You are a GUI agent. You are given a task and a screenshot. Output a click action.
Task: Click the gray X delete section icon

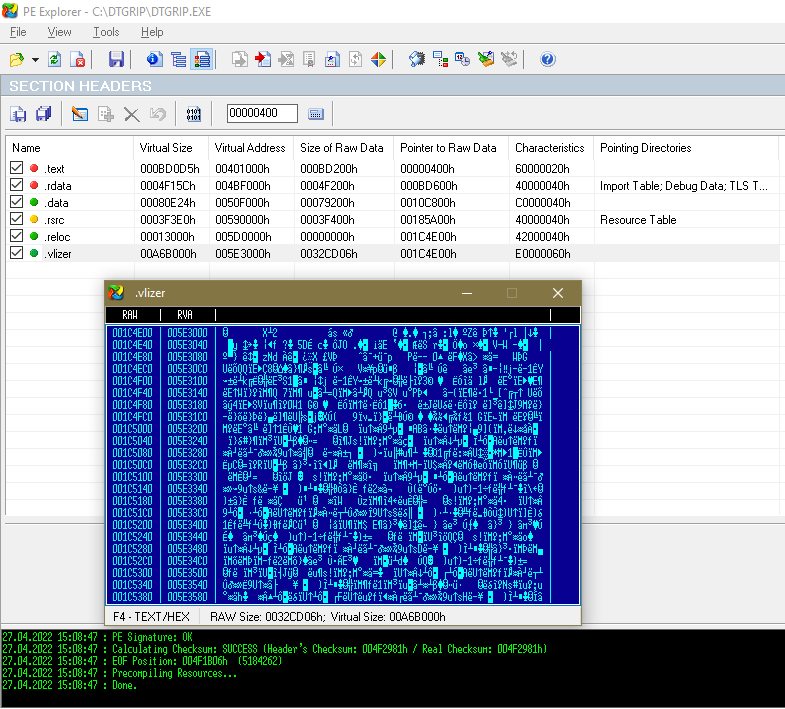click(131, 114)
